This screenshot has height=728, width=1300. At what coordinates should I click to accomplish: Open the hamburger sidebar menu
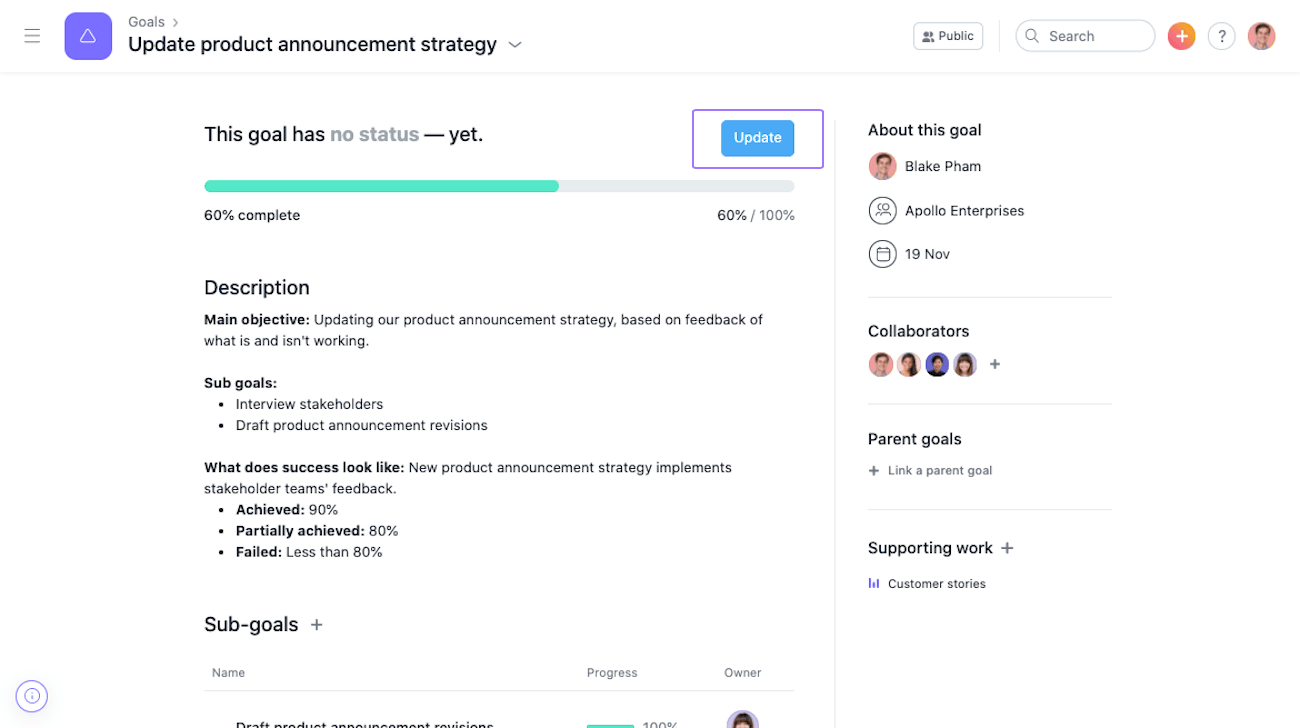[32, 36]
